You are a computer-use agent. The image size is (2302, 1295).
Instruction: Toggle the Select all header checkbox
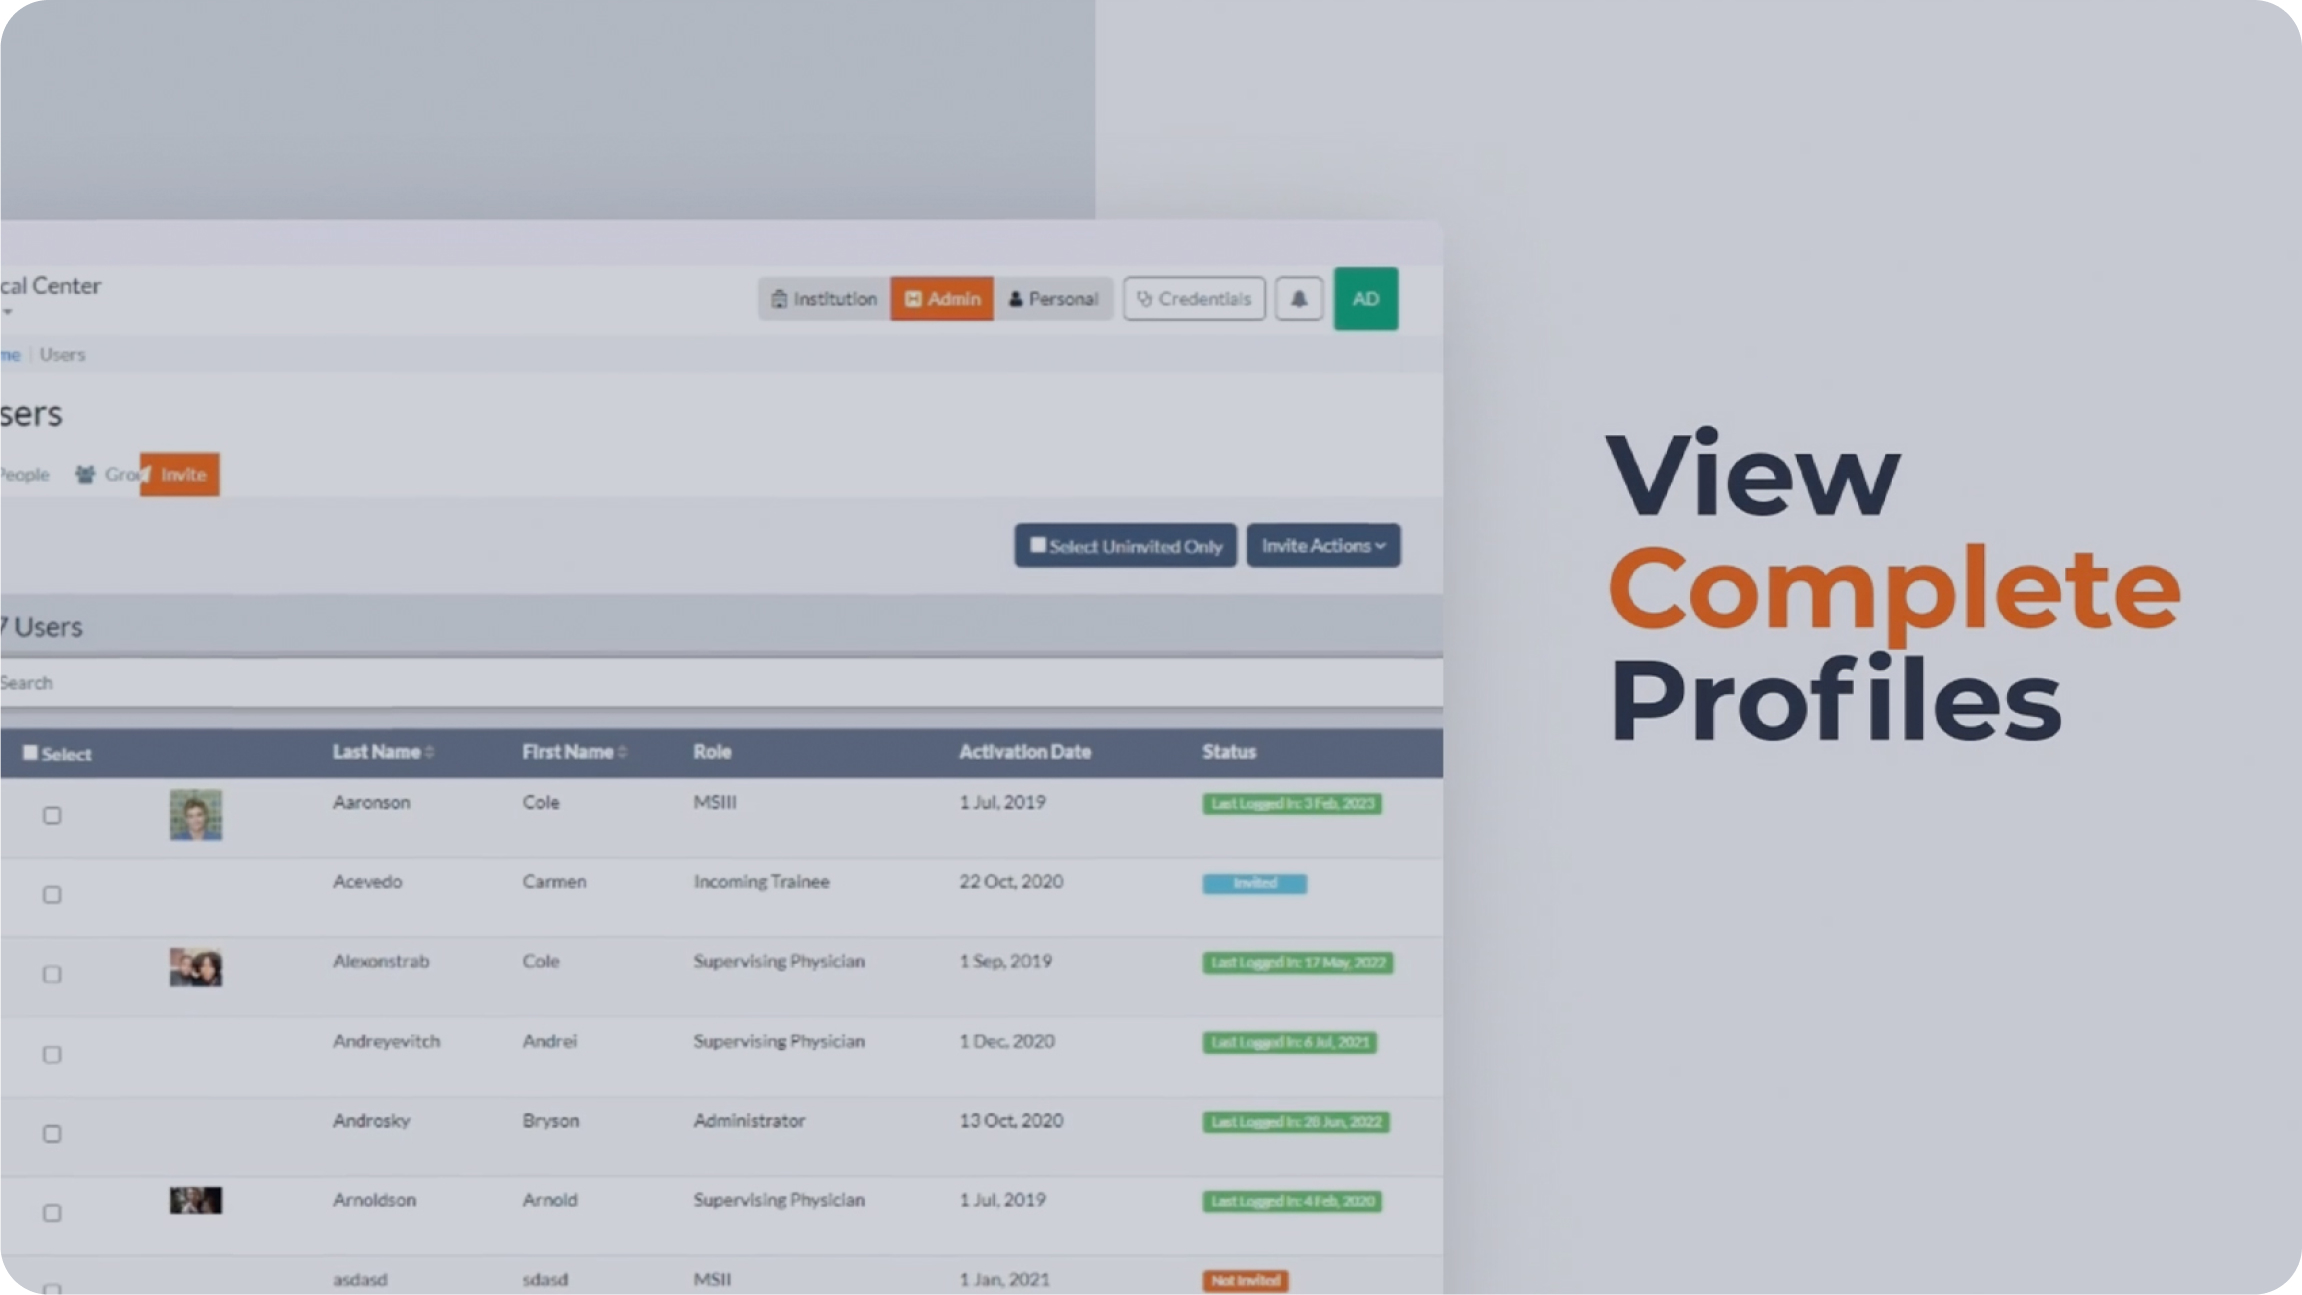31,753
